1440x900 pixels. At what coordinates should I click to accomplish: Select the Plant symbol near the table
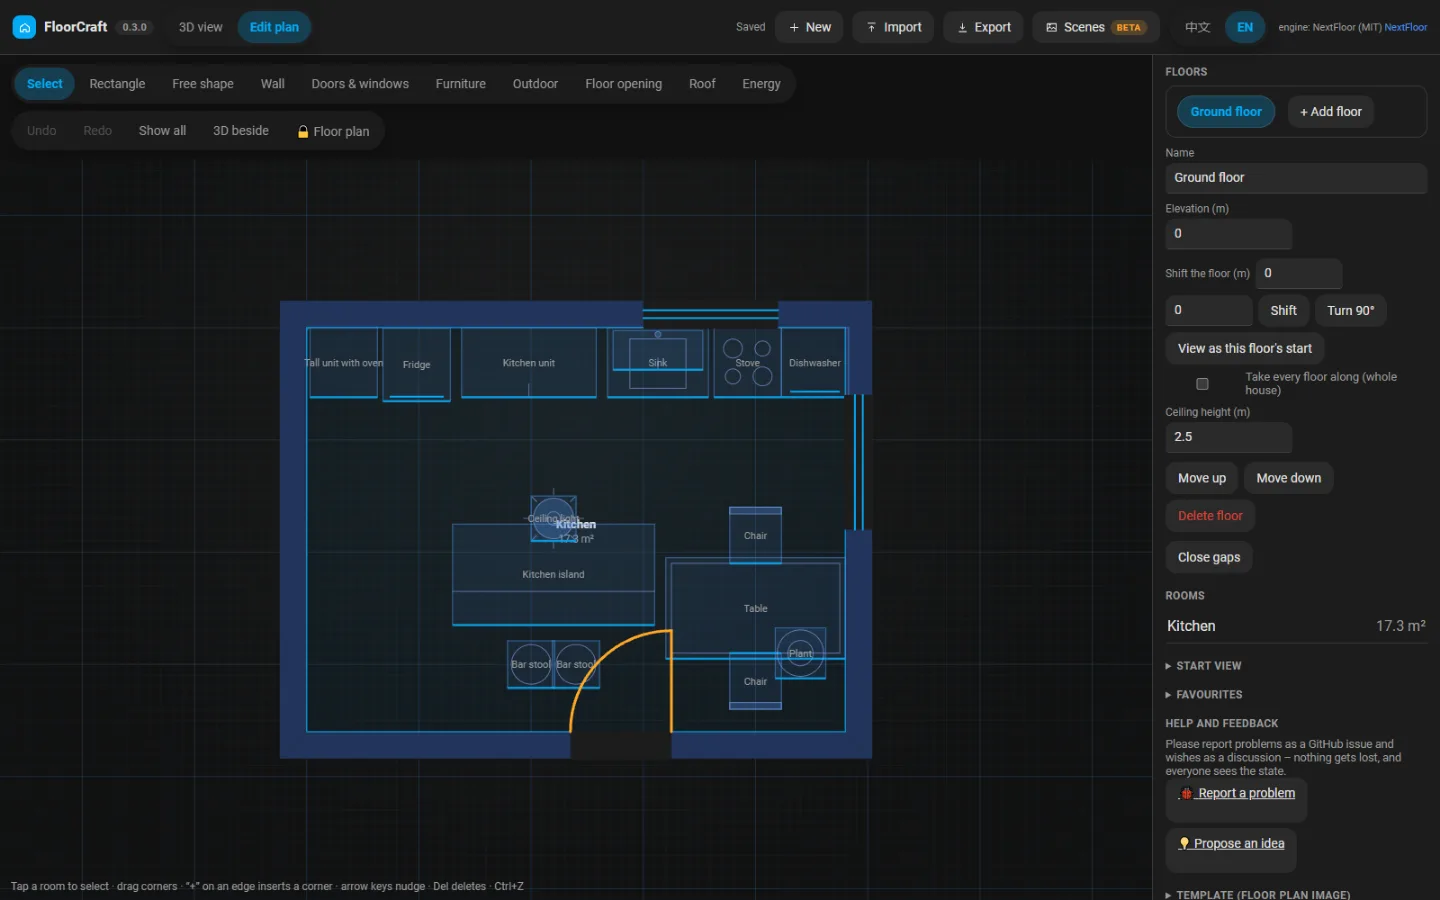click(x=801, y=653)
